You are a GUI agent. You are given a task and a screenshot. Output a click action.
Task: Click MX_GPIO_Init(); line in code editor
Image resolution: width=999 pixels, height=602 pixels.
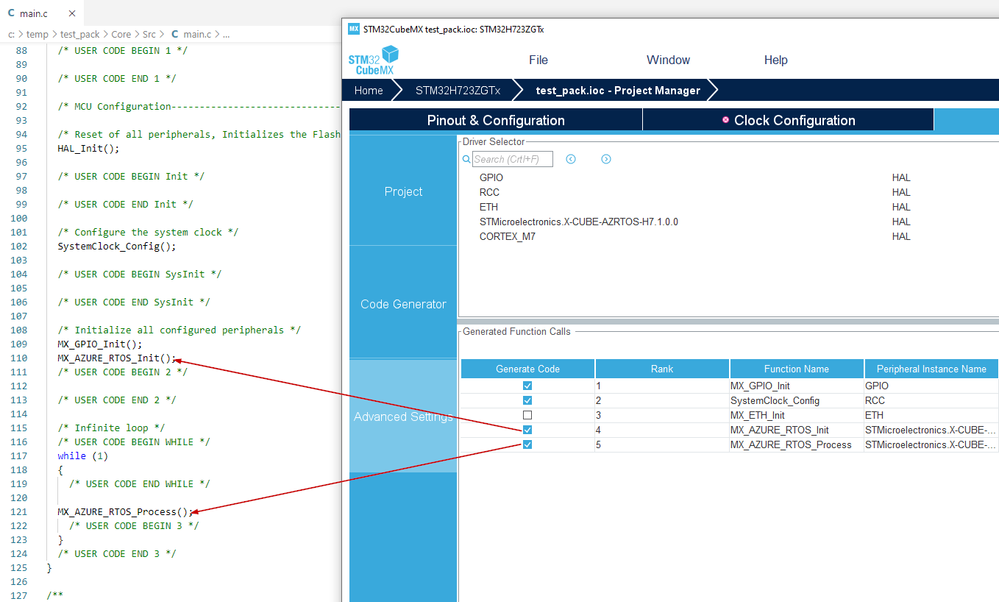click(x=100, y=344)
